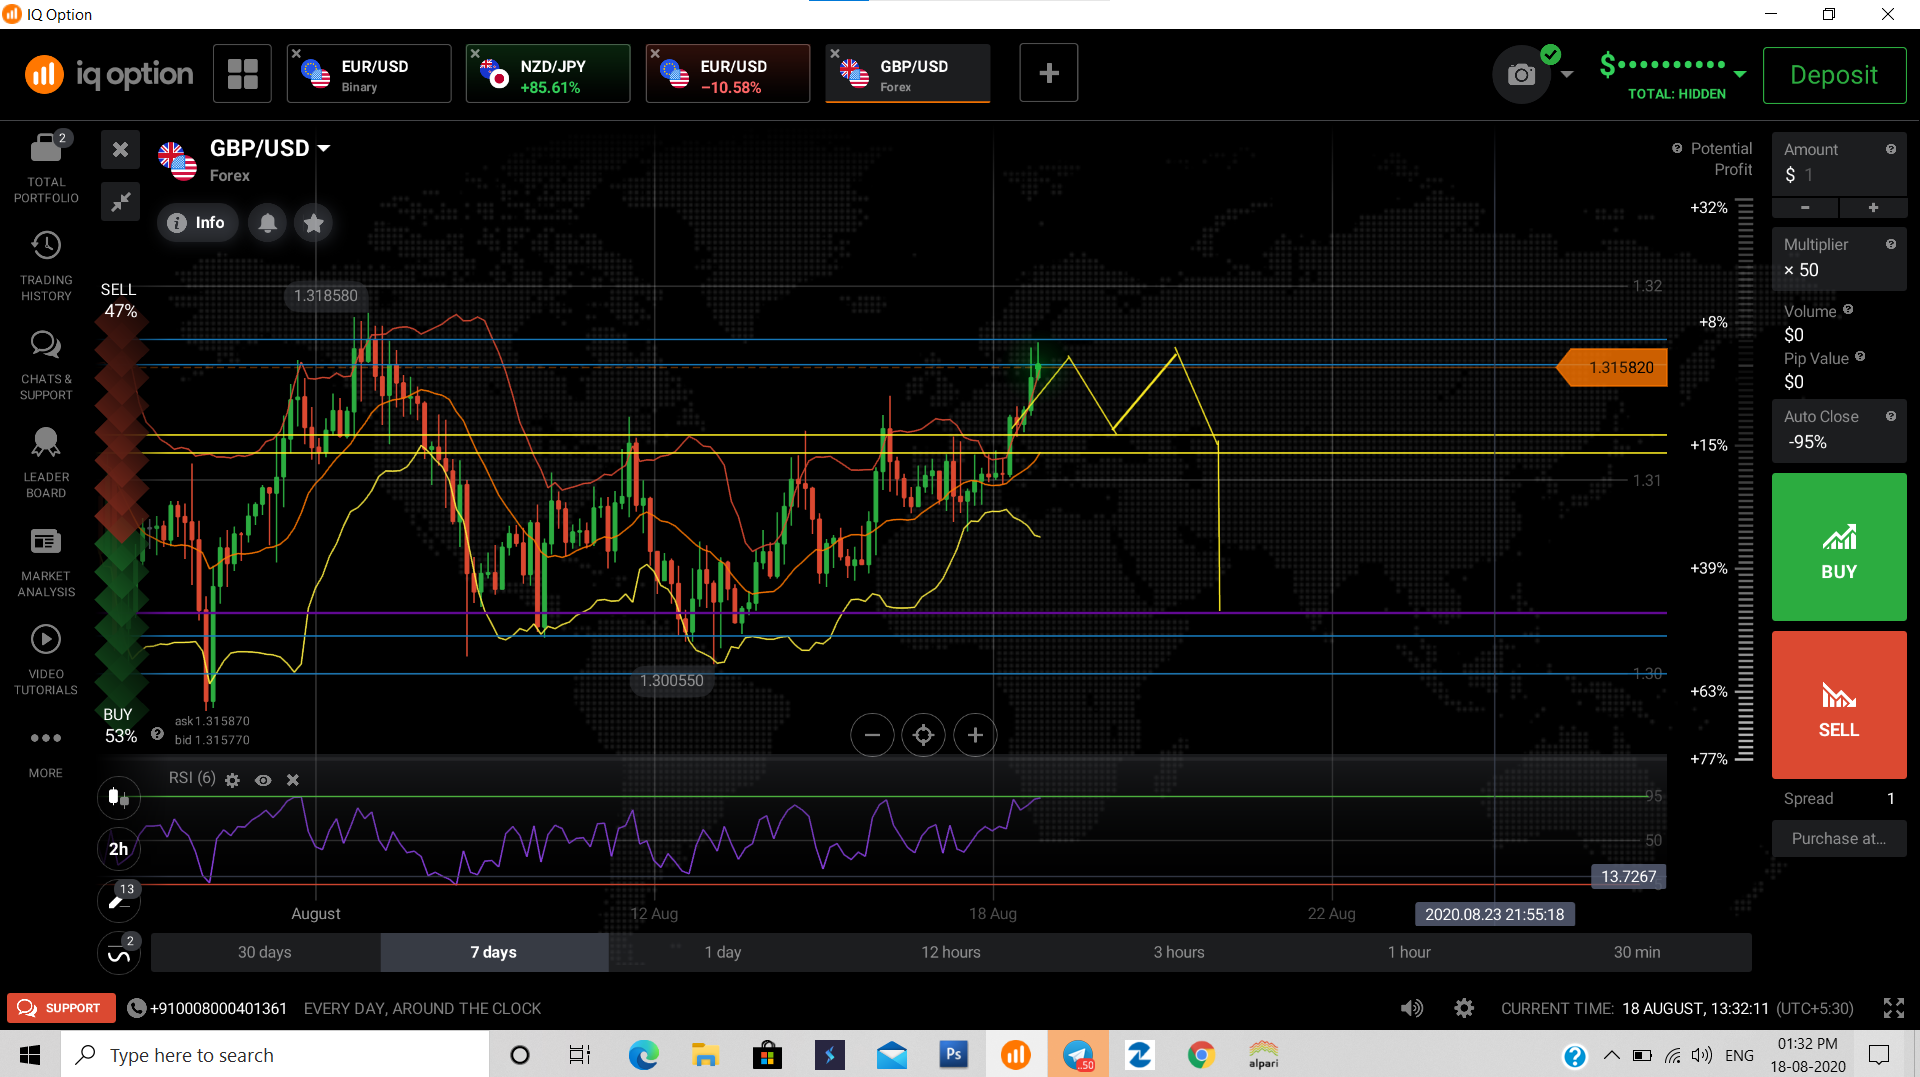Add GBP/USD to favorites with the star
Viewport: 1920px width, 1077px height.
pyautogui.click(x=314, y=223)
